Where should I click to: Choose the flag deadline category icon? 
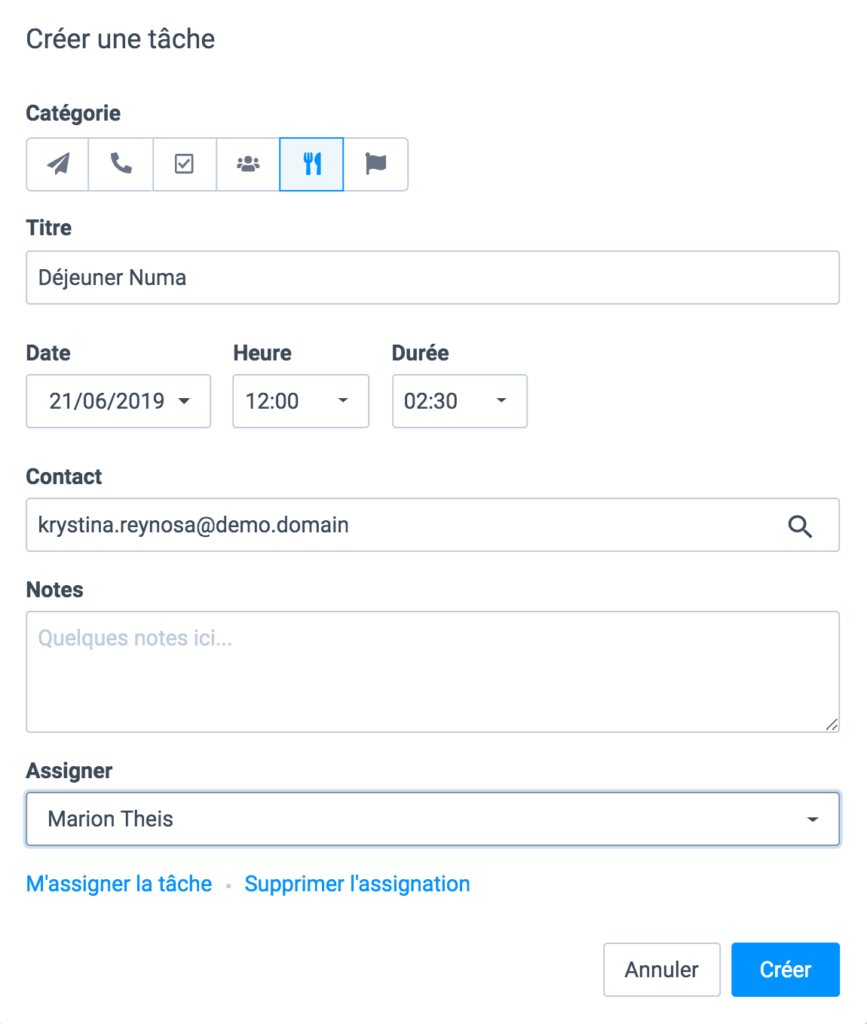(375, 164)
